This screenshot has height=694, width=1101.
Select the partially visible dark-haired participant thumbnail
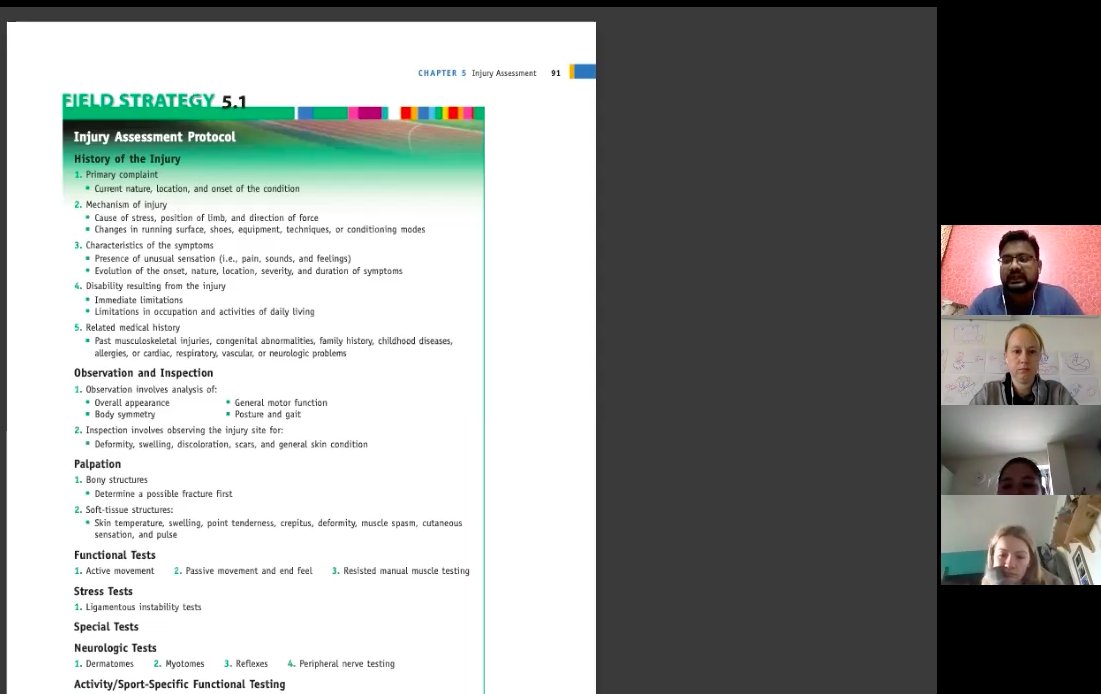1021,450
